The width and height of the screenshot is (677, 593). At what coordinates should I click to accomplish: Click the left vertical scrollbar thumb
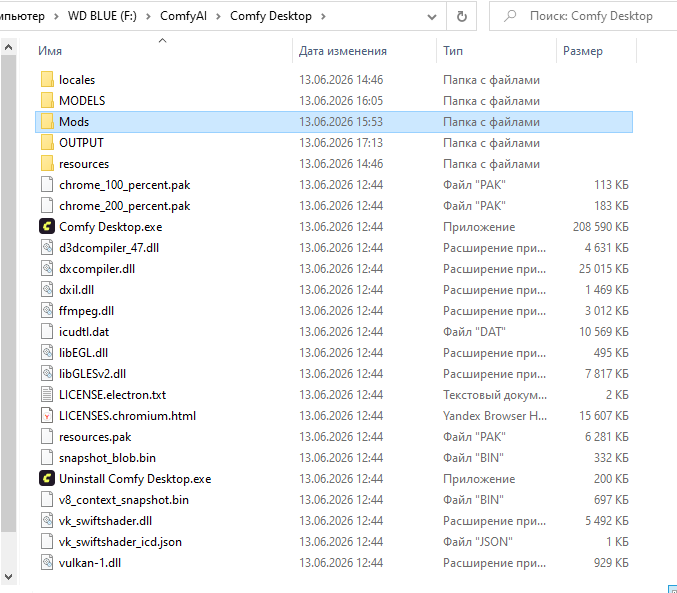click(x=8, y=294)
